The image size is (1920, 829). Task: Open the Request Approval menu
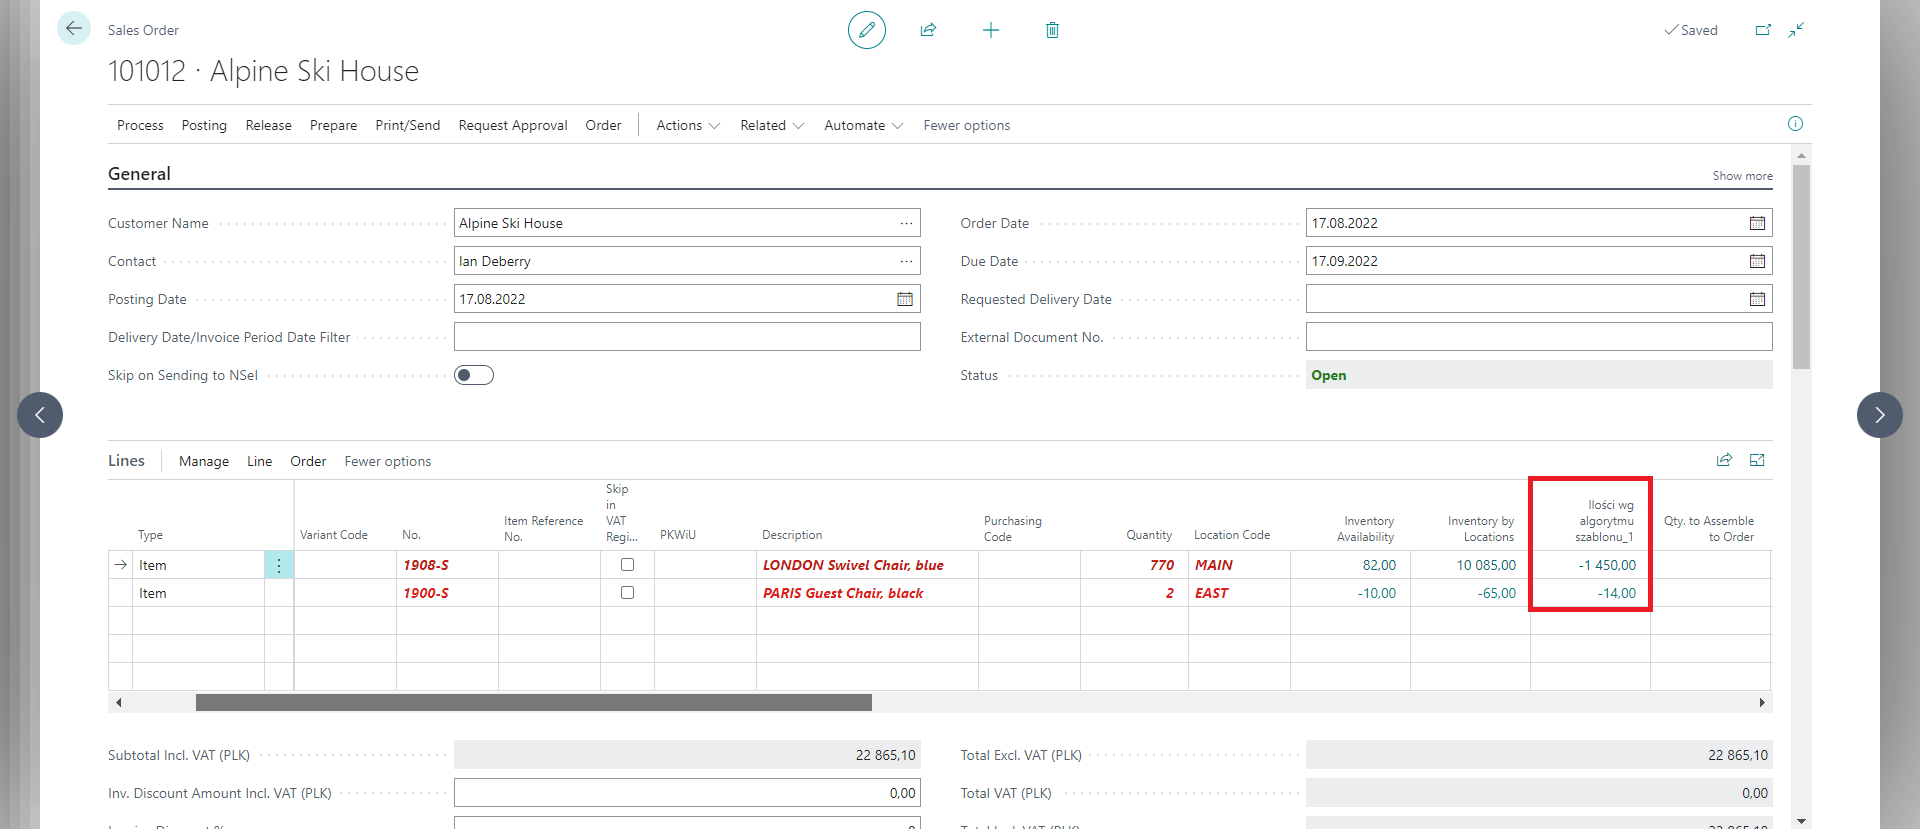coord(513,125)
